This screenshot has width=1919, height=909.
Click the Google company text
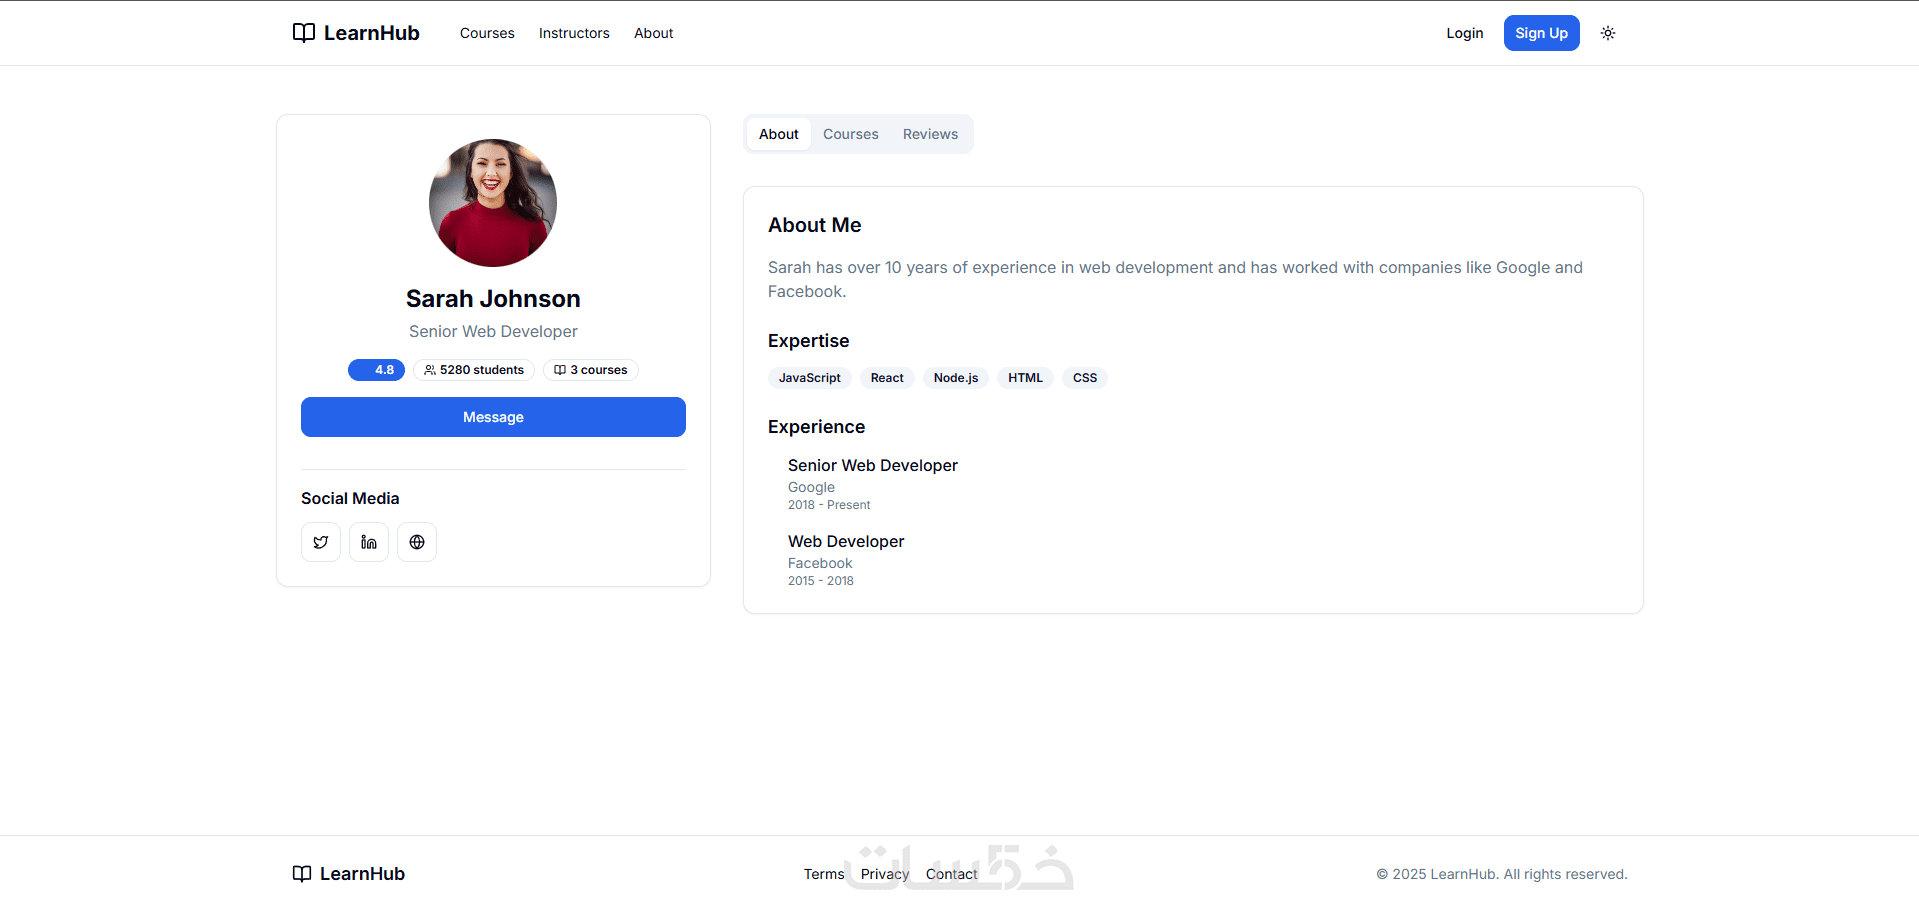[x=811, y=487]
